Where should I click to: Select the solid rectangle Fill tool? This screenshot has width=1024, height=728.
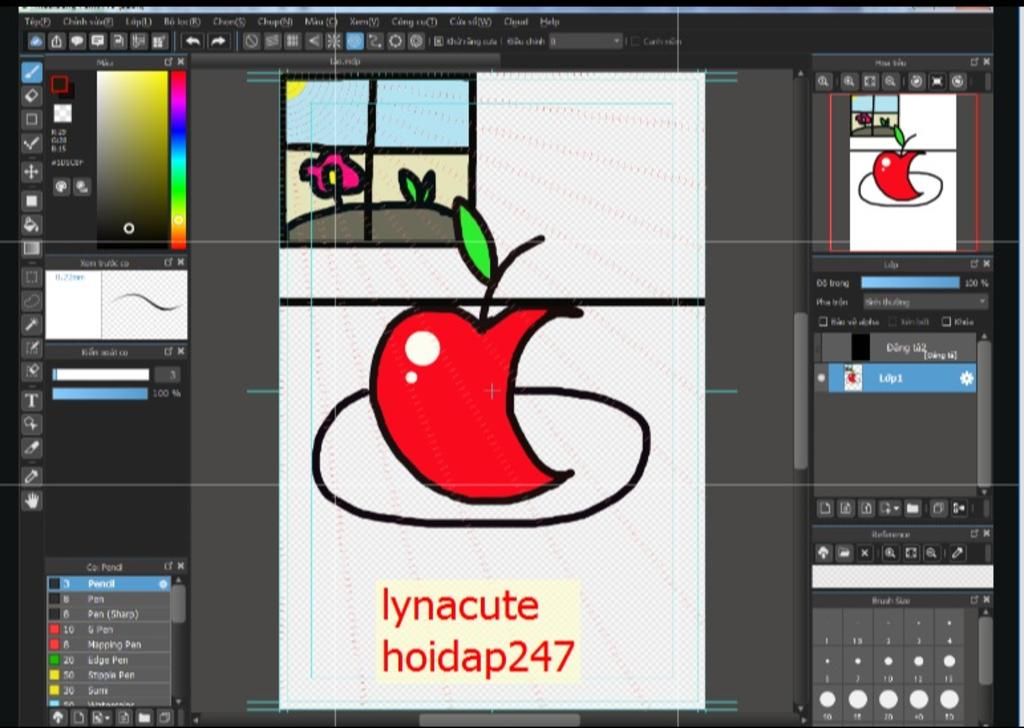pyautogui.click(x=31, y=200)
